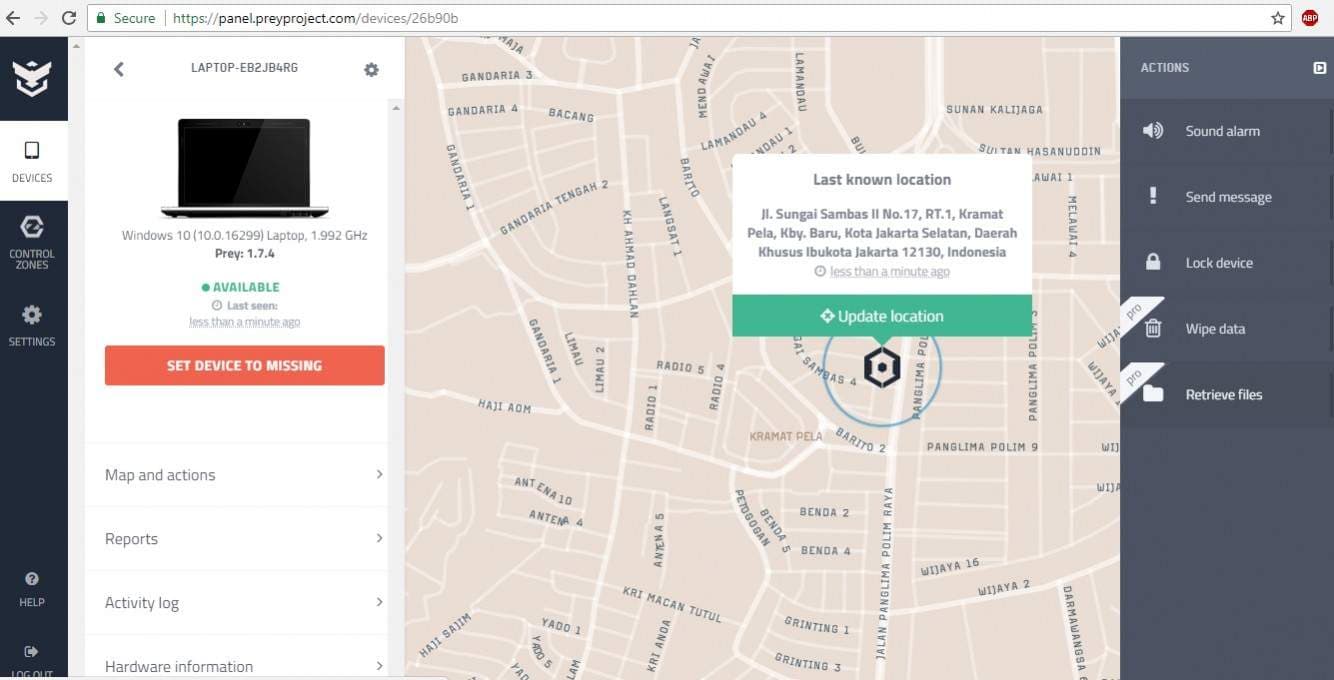This screenshot has width=1334, height=680.
Task: Open the ABP extension icon
Action: pos(1310,18)
